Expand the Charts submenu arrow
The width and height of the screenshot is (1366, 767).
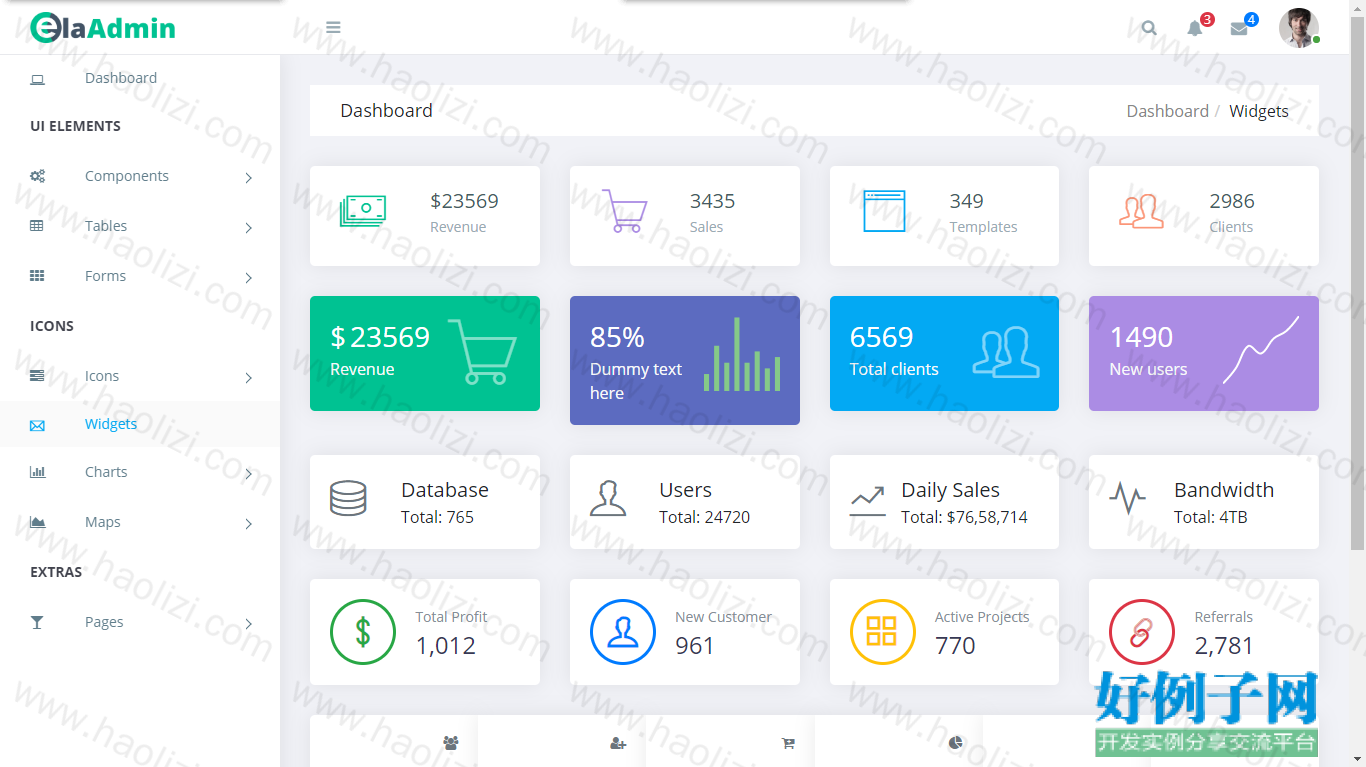pyautogui.click(x=248, y=474)
